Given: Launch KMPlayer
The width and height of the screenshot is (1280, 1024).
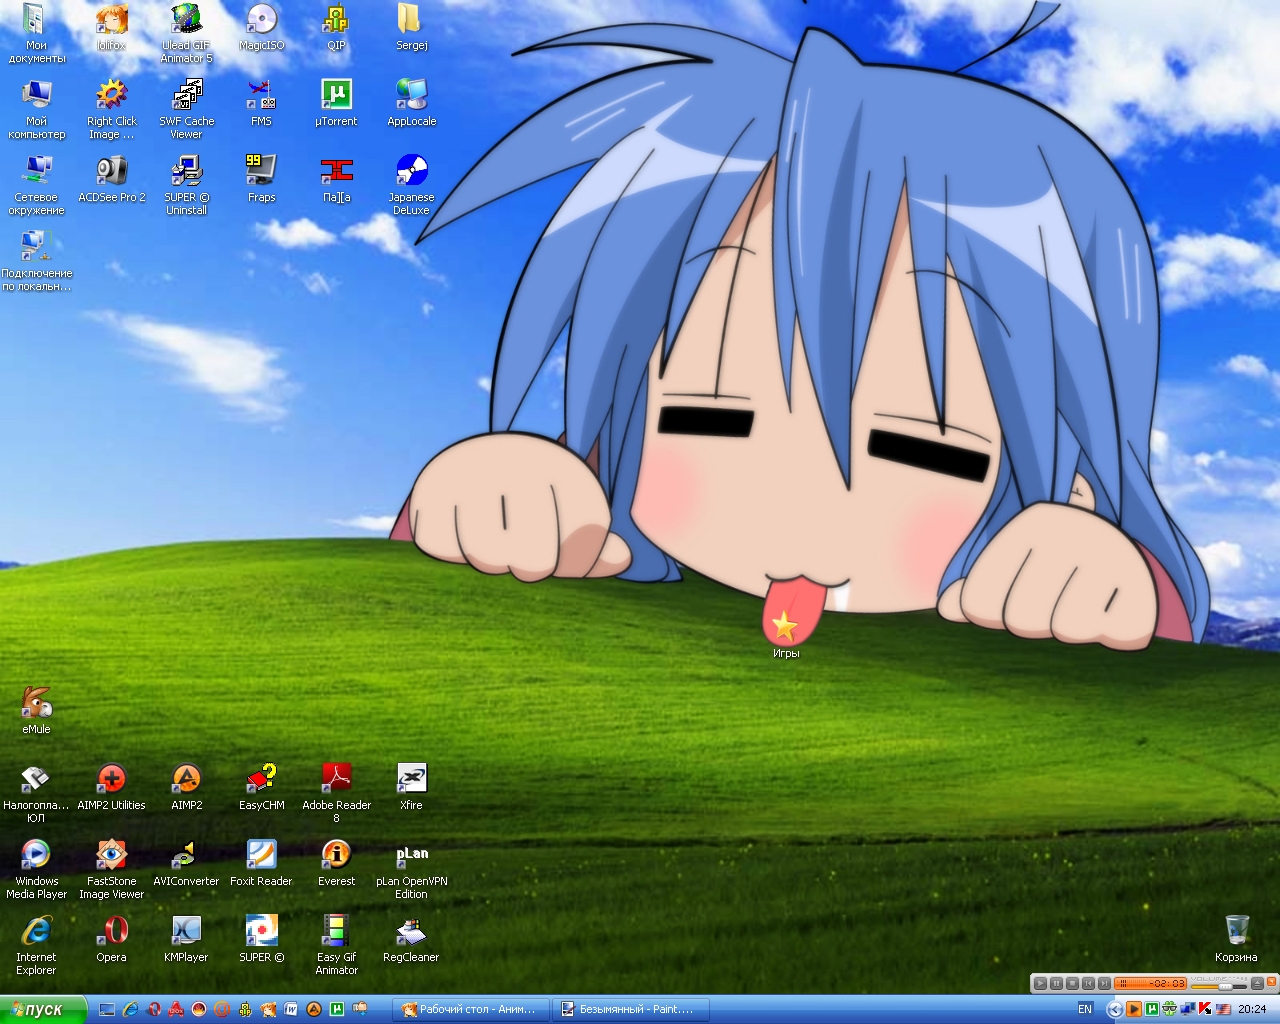Looking at the screenshot, I should click(186, 939).
